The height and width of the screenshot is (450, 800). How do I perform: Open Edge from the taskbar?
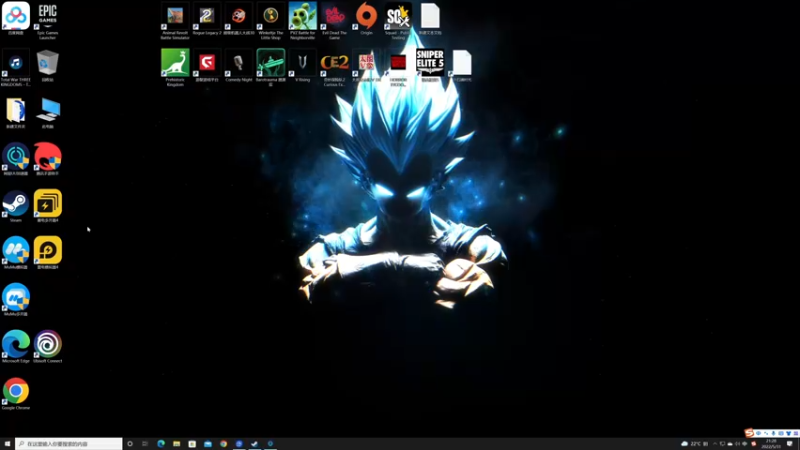pyautogui.click(x=161, y=444)
